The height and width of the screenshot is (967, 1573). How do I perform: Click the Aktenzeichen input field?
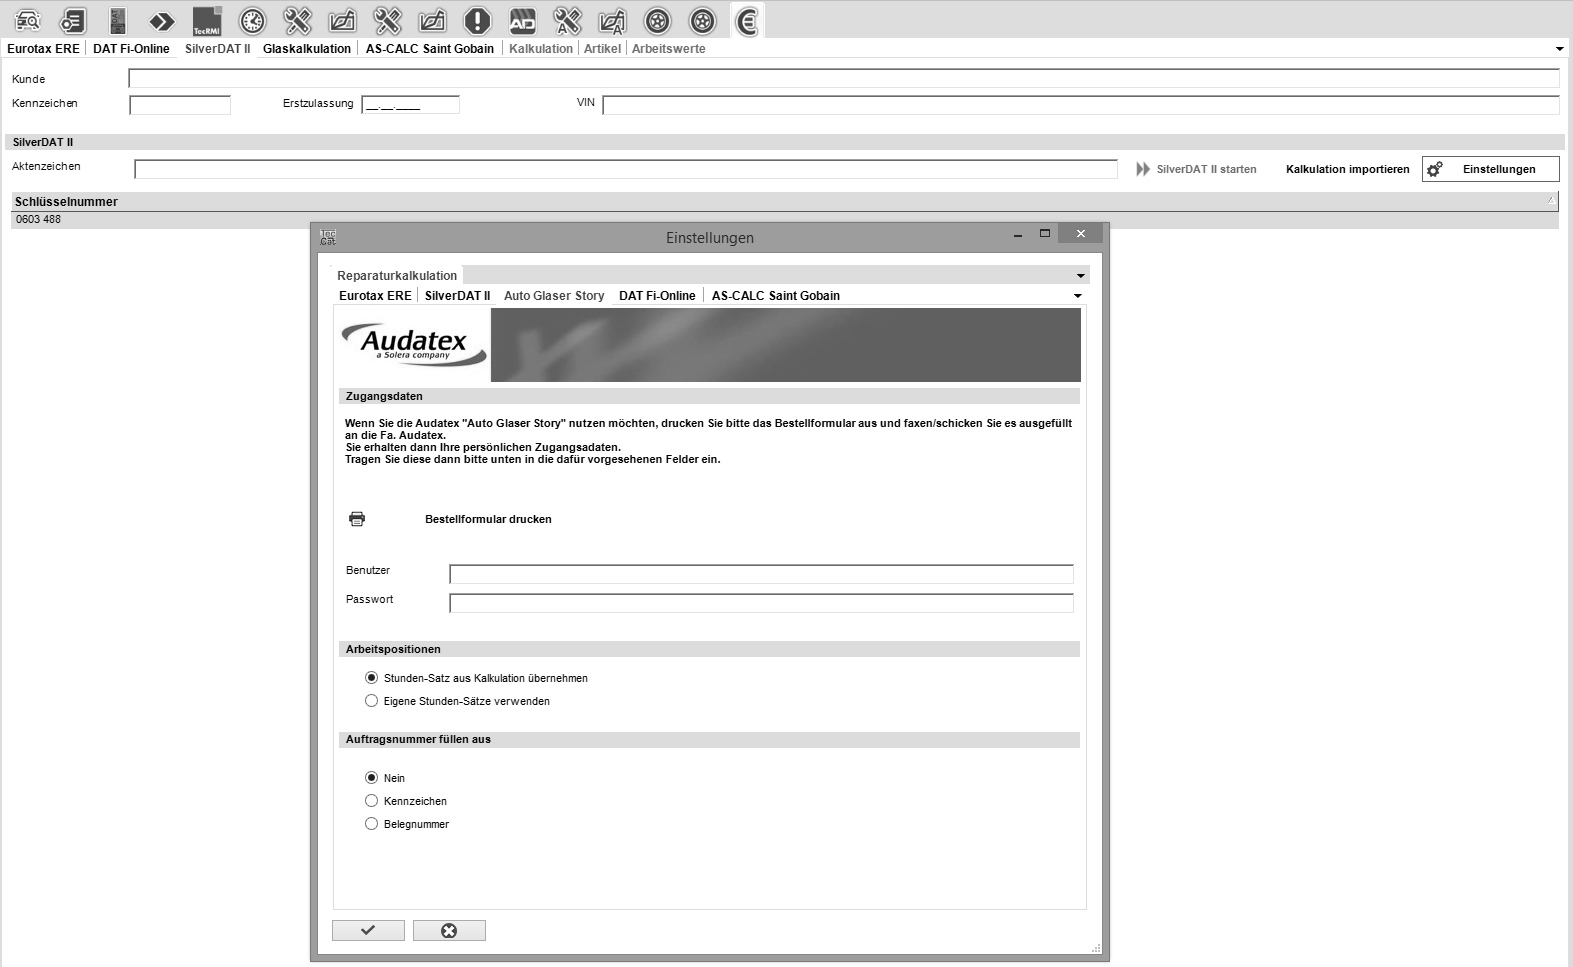[x=626, y=169]
